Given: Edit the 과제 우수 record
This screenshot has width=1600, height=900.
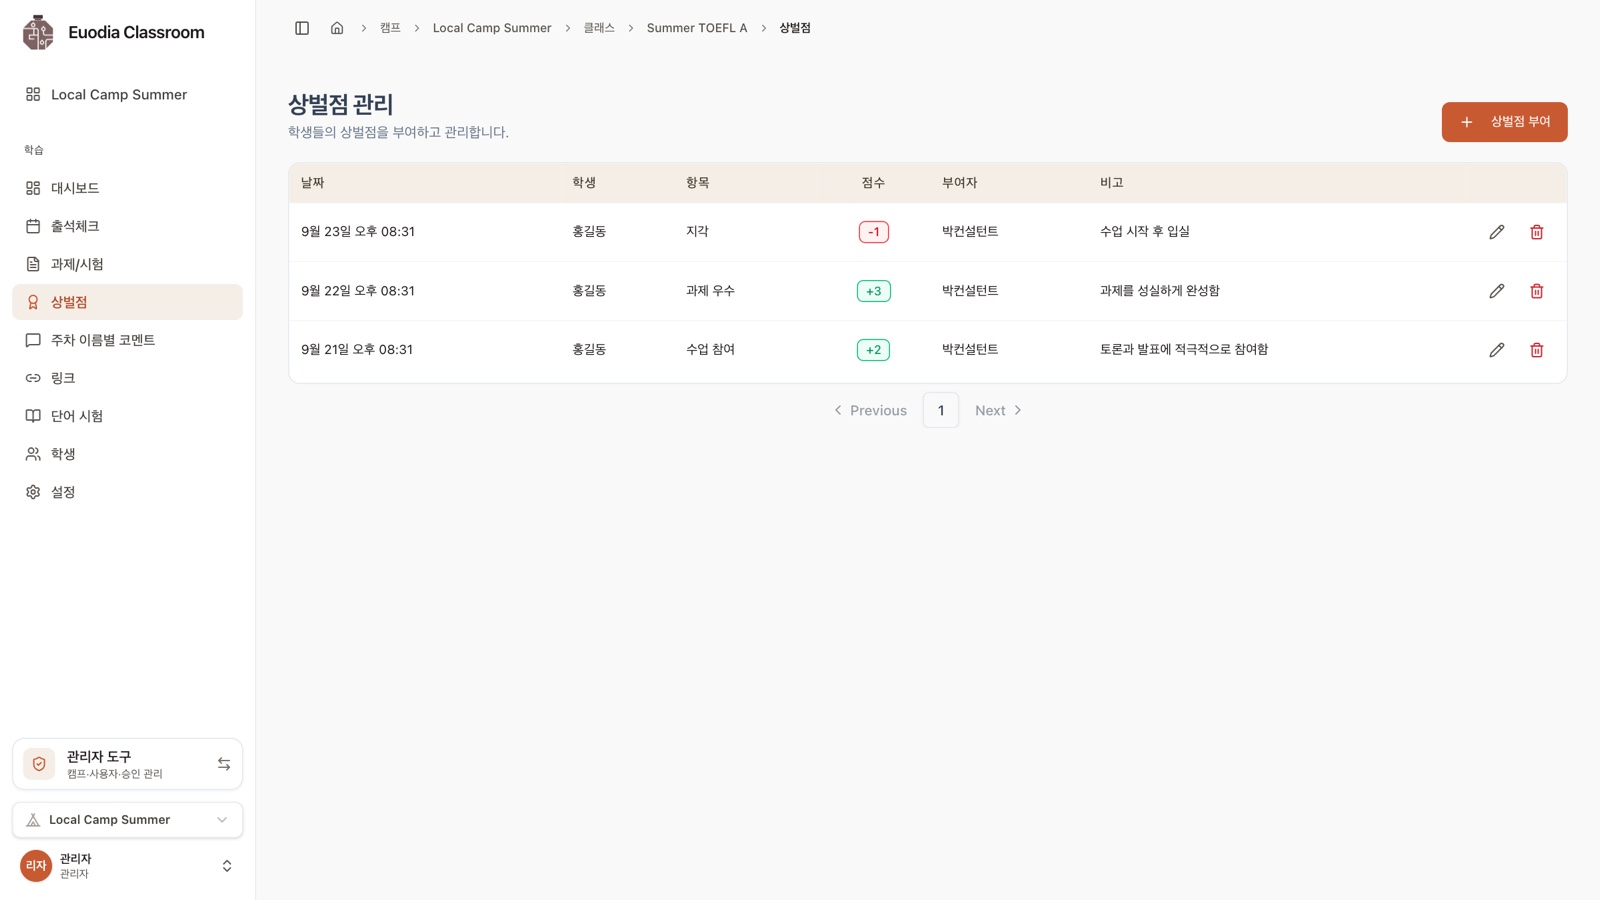Looking at the screenshot, I should [x=1497, y=291].
